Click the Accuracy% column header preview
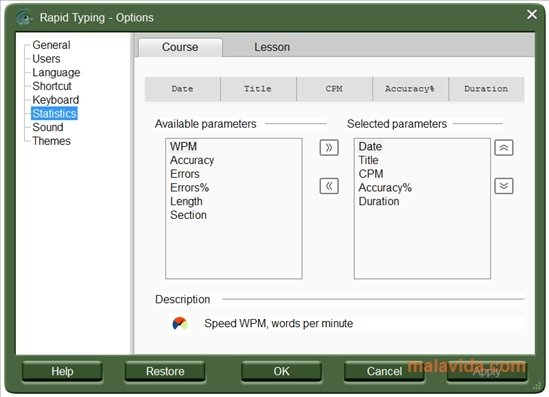 coord(410,89)
